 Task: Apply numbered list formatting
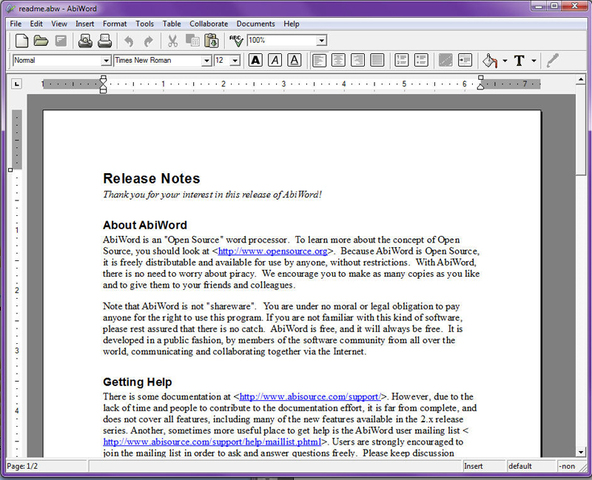401,60
